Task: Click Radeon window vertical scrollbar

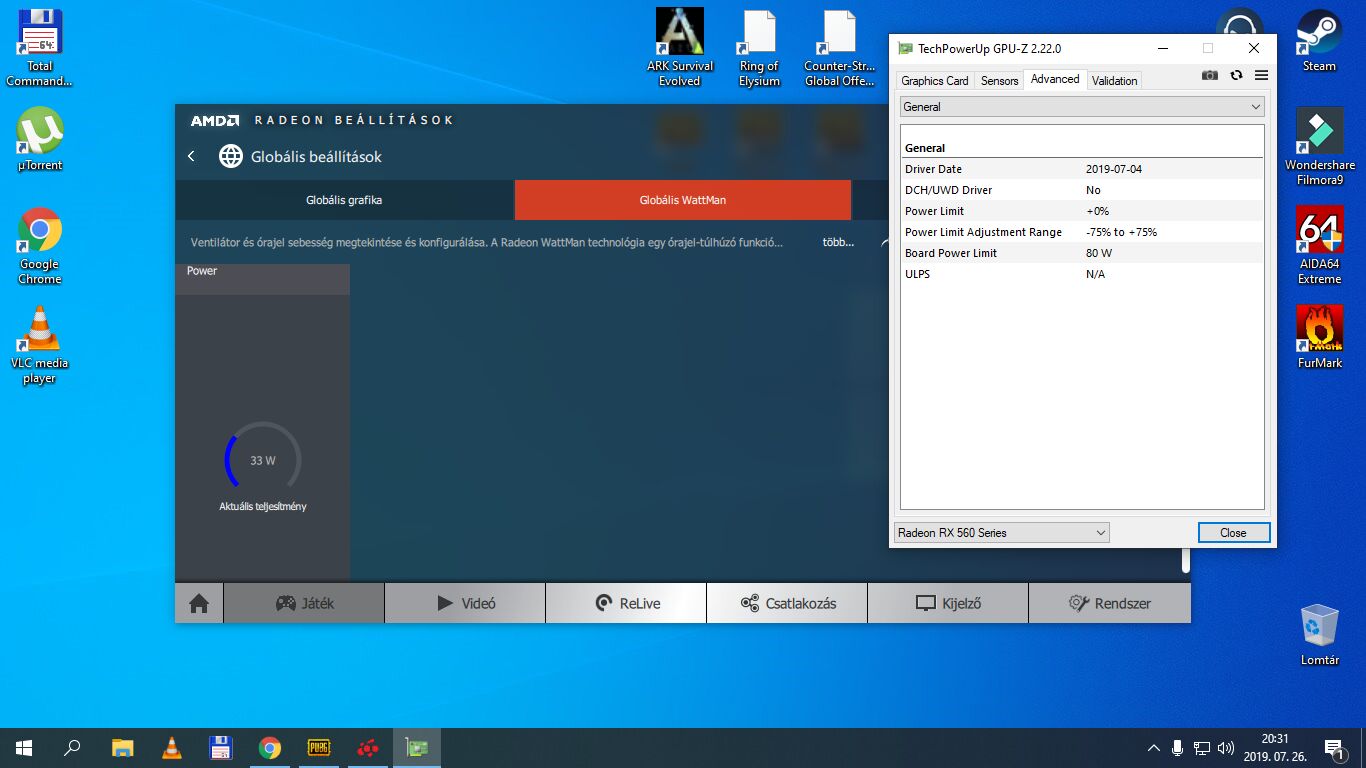Action: point(1186,561)
